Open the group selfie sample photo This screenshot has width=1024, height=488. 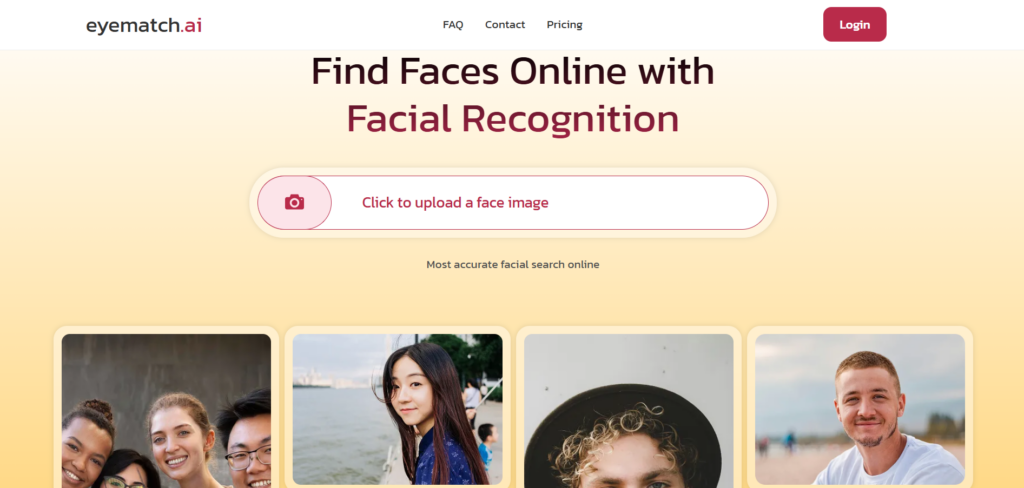(x=166, y=411)
